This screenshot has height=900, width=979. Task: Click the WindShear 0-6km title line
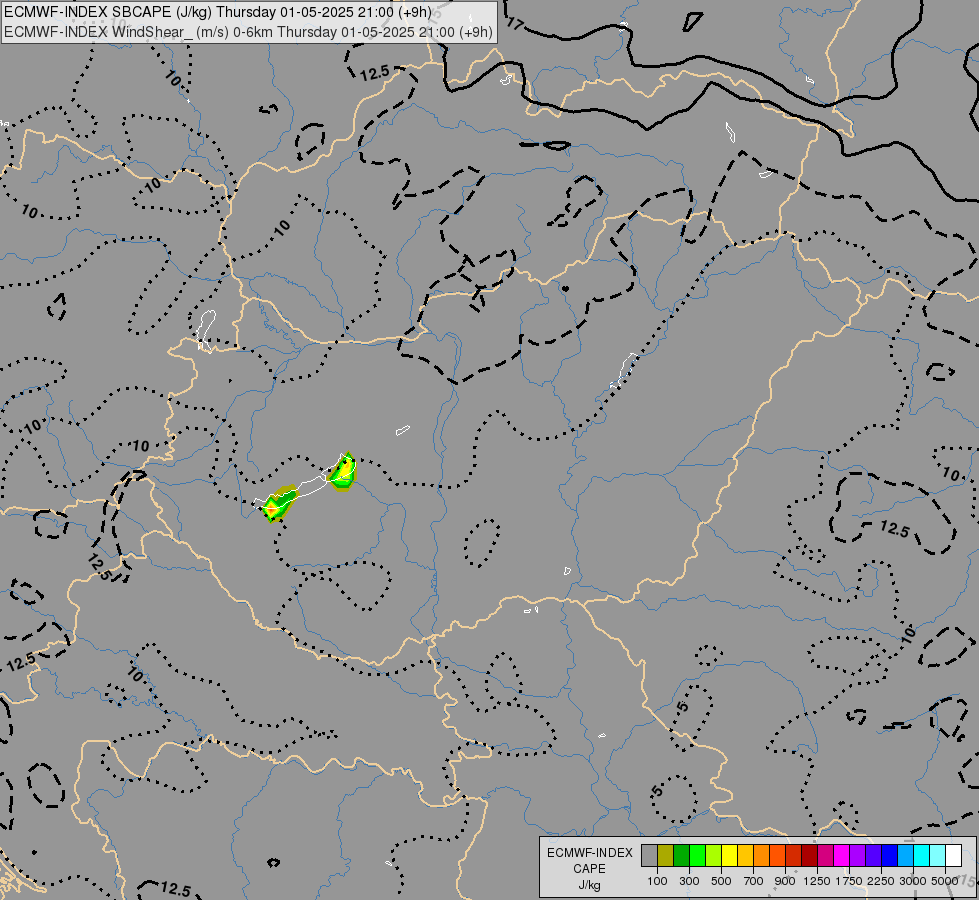(x=248, y=32)
